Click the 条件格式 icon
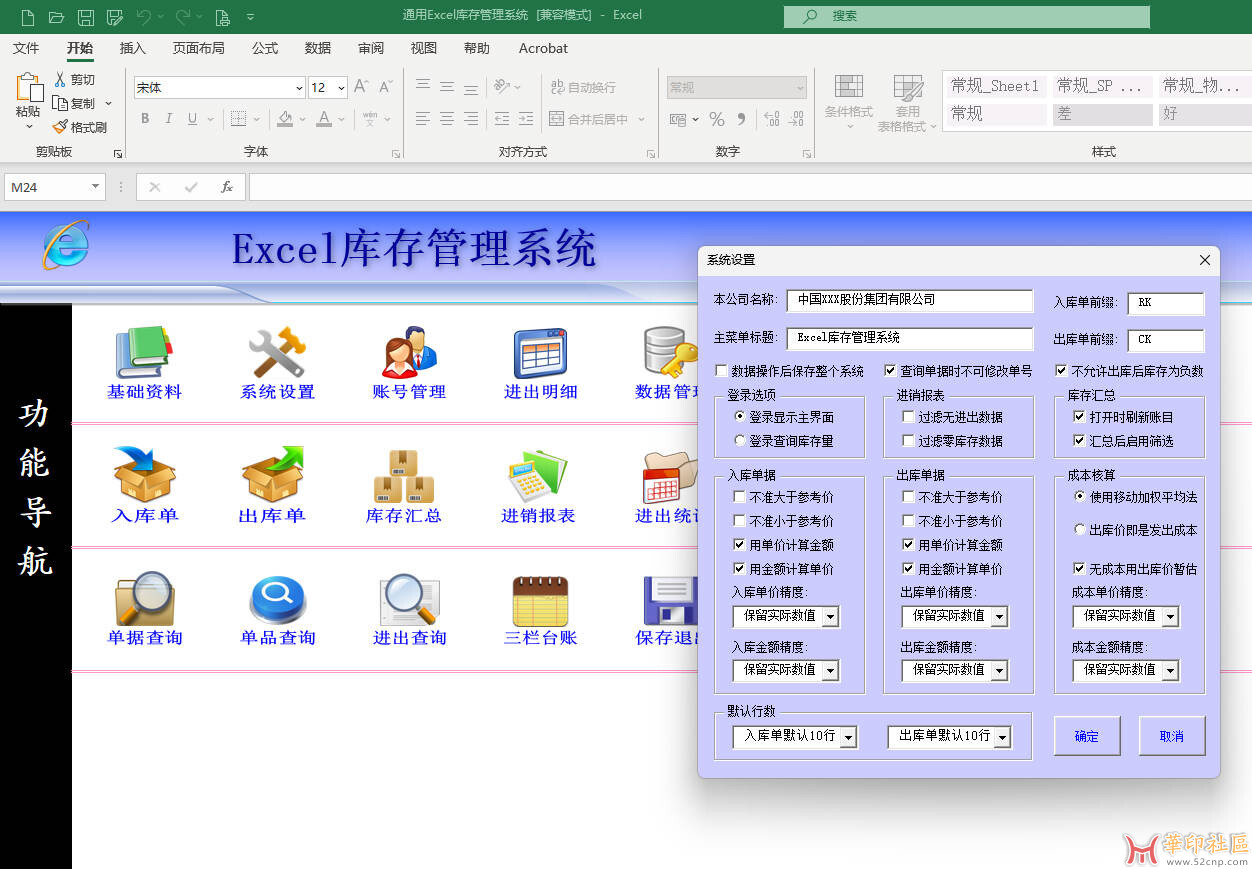This screenshot has height=869, width=1252. click(x=848, y=86)
